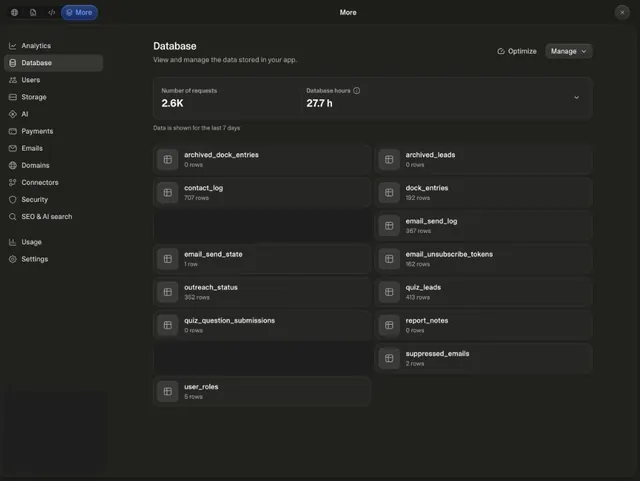Click the 2.6K requests value
The width and height of the screenshot is (640, 481).
pyautogui.click(x=172, y=103)
